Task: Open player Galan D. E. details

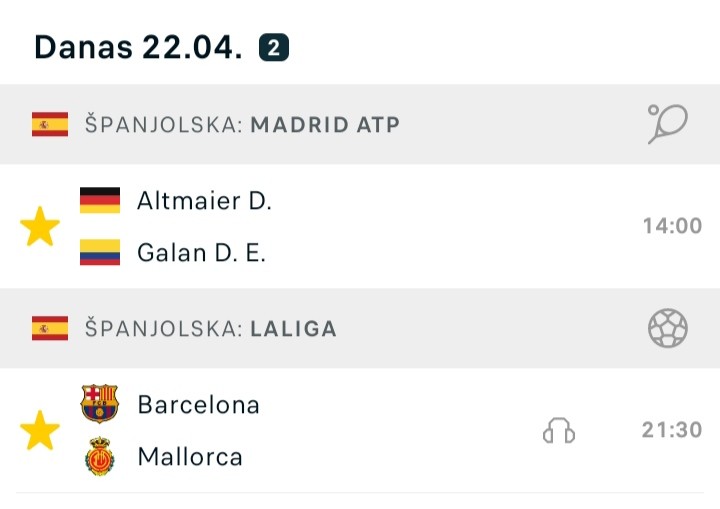Action: [202, 253]
